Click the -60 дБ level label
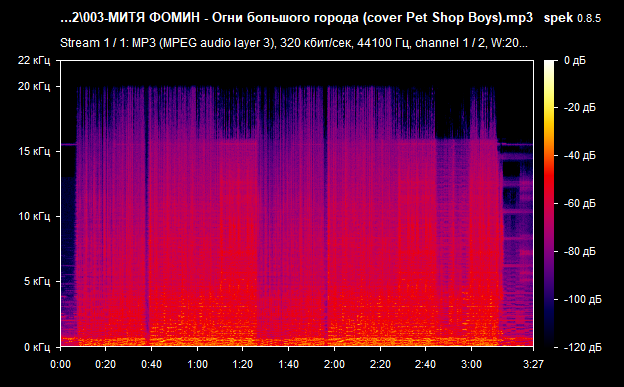624x387 pixels. click(x=580, y=203)
